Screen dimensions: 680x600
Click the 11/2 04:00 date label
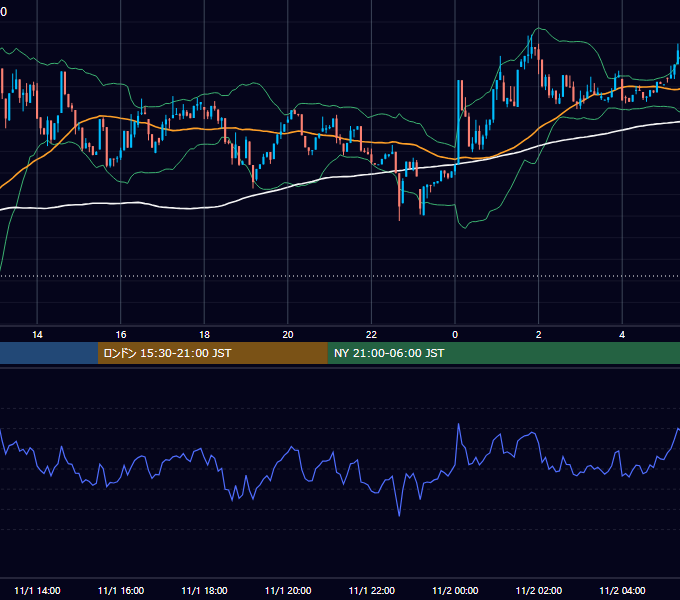coord(622,590)
